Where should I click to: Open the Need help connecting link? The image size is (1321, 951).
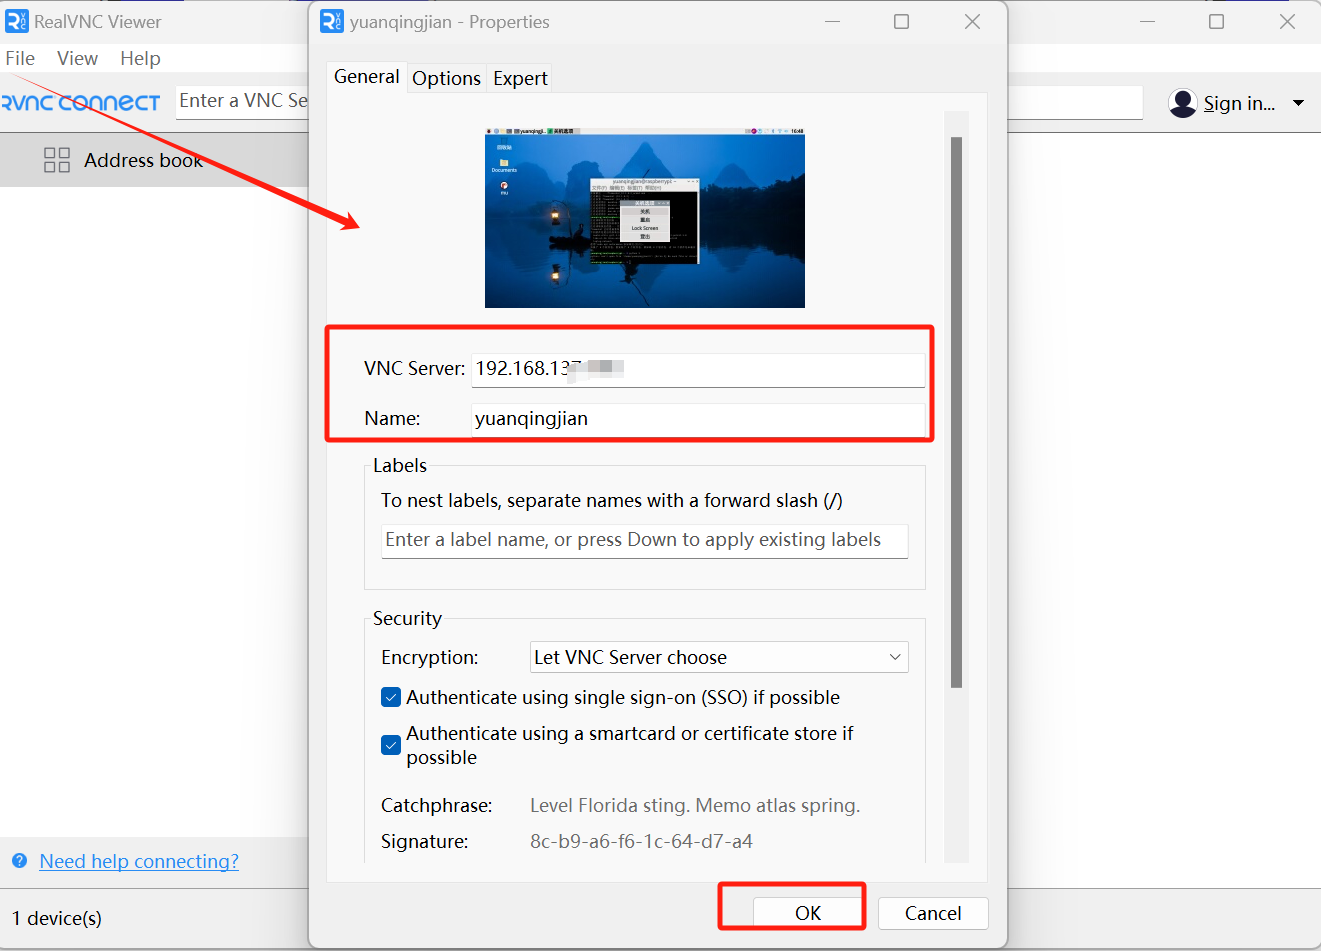139,861
